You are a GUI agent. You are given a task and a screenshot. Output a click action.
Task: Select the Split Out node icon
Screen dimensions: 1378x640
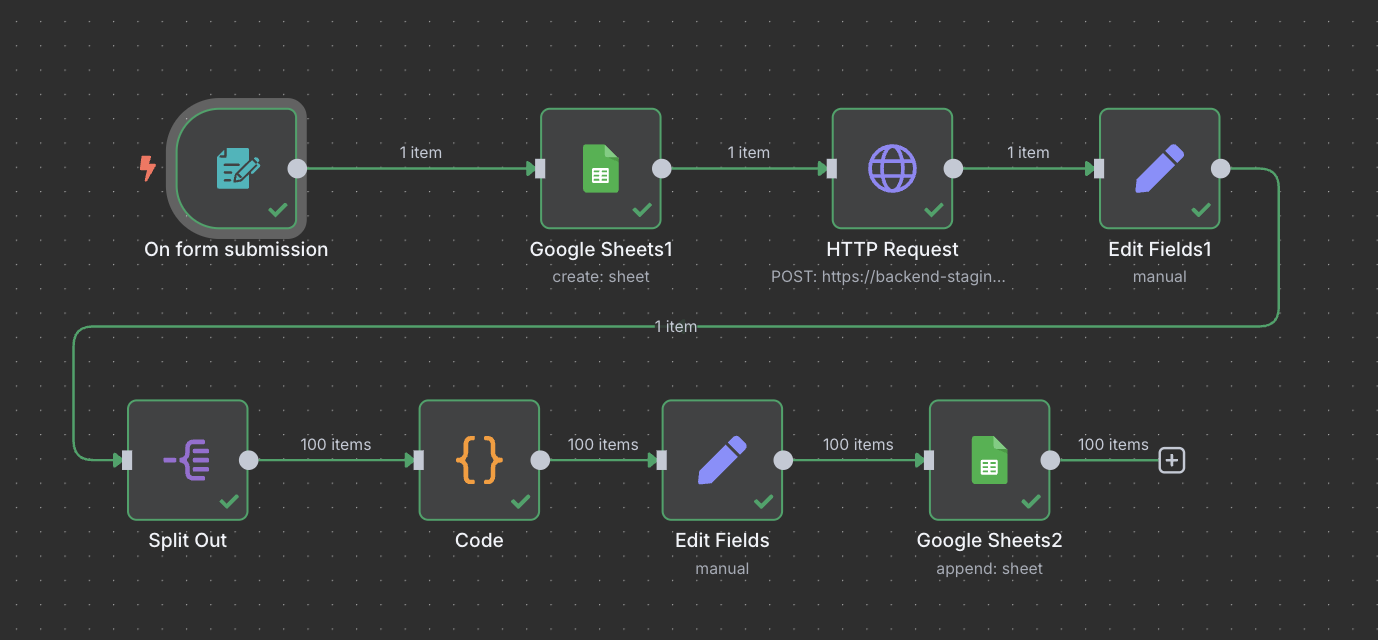[187, 460]
